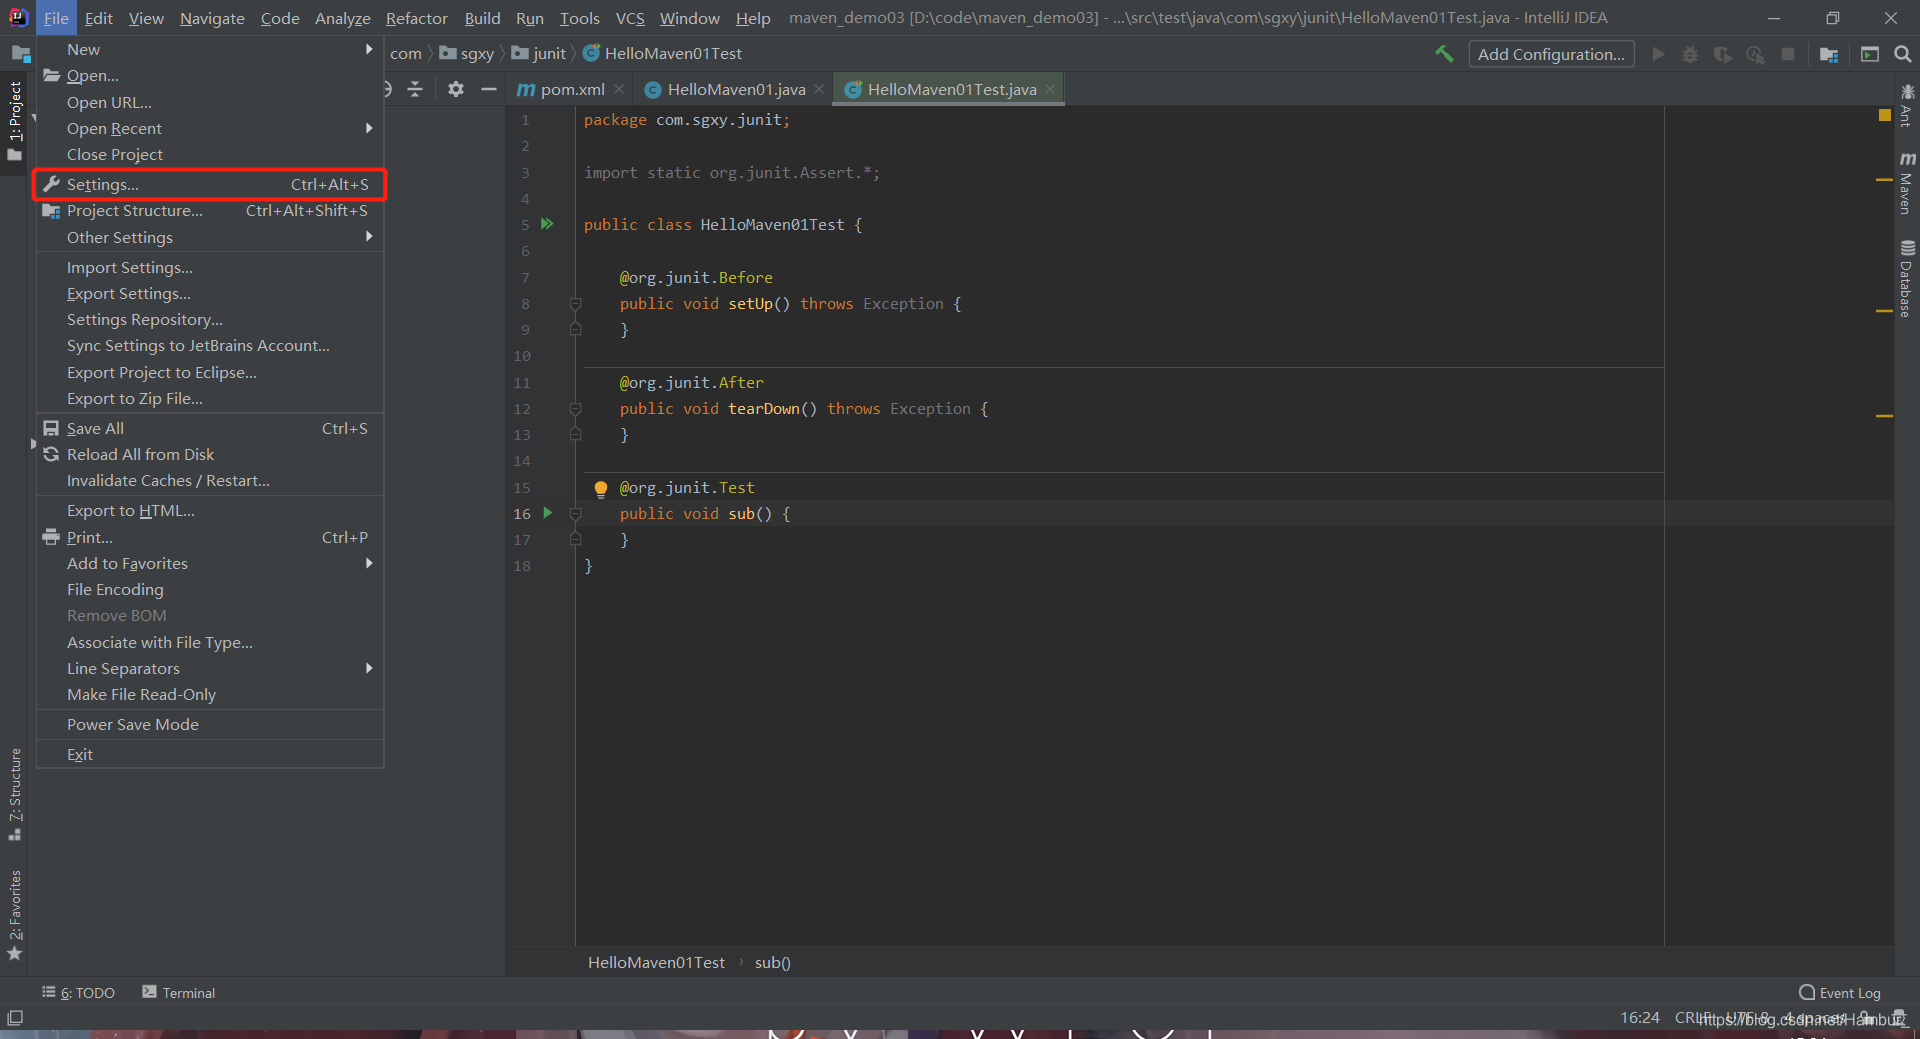Image resolution: width=1920 pixels, height=1039 pixels.
Task: Expand the Line Separators submenu
Action: pos(210,668)
